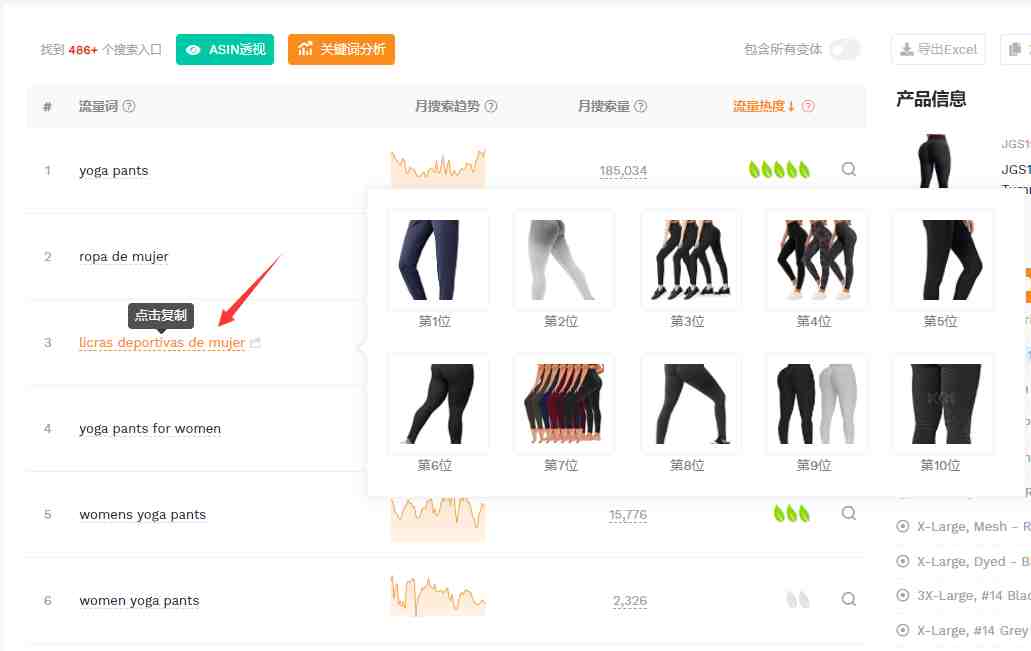Viewport: 1031px width, 651px height.
Task: Open the ASIN透视 button
Action: [225, 49]
